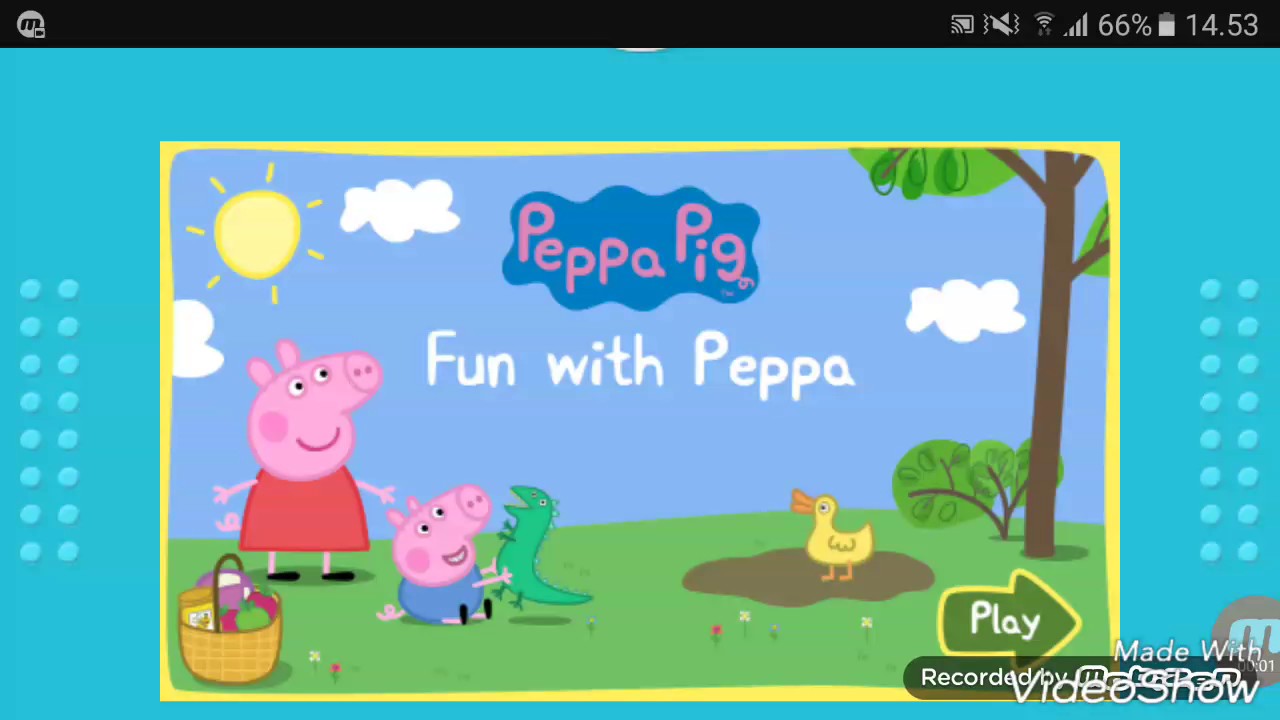Viewport: 1280px width, 720px height.
Task: Tap the battery icon showing 66%
Action: pos(1166,25)
